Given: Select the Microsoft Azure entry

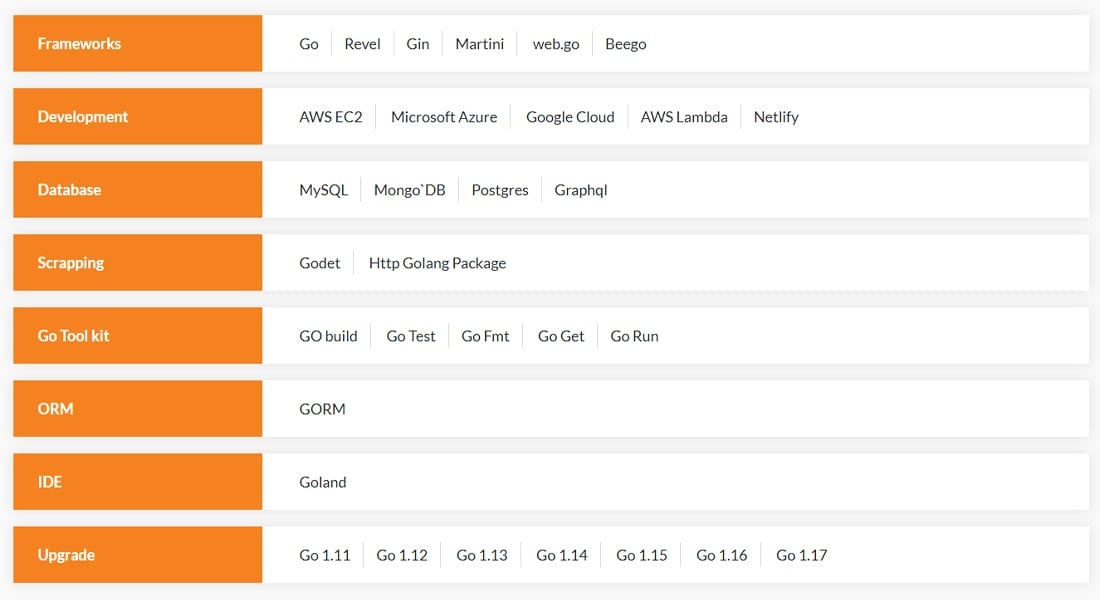Looking at the screenshot, I should pos(444,117).
